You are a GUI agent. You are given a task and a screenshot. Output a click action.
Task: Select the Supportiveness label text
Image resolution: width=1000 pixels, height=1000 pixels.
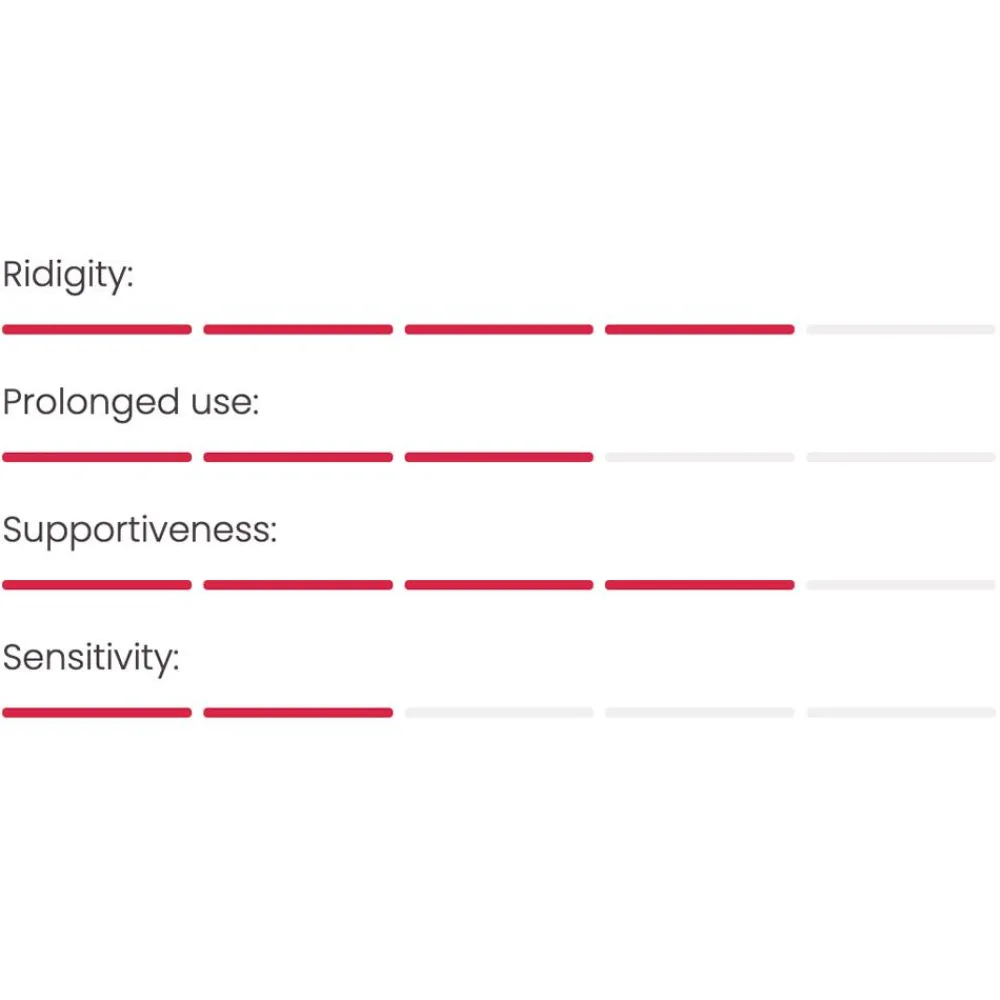point(140,530)
